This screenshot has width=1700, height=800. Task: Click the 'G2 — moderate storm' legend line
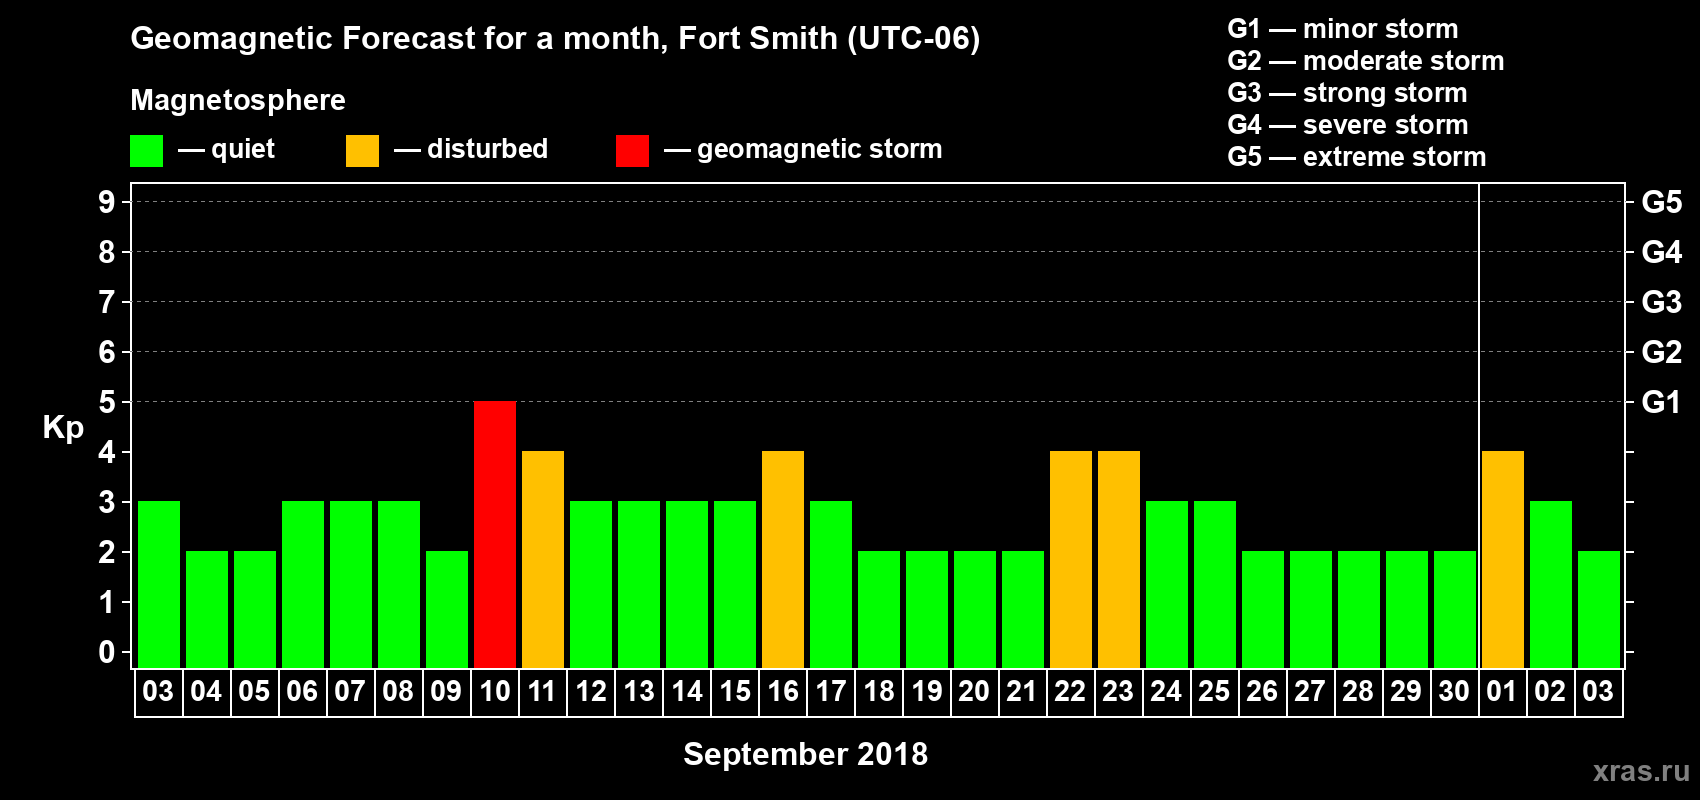1366,61
